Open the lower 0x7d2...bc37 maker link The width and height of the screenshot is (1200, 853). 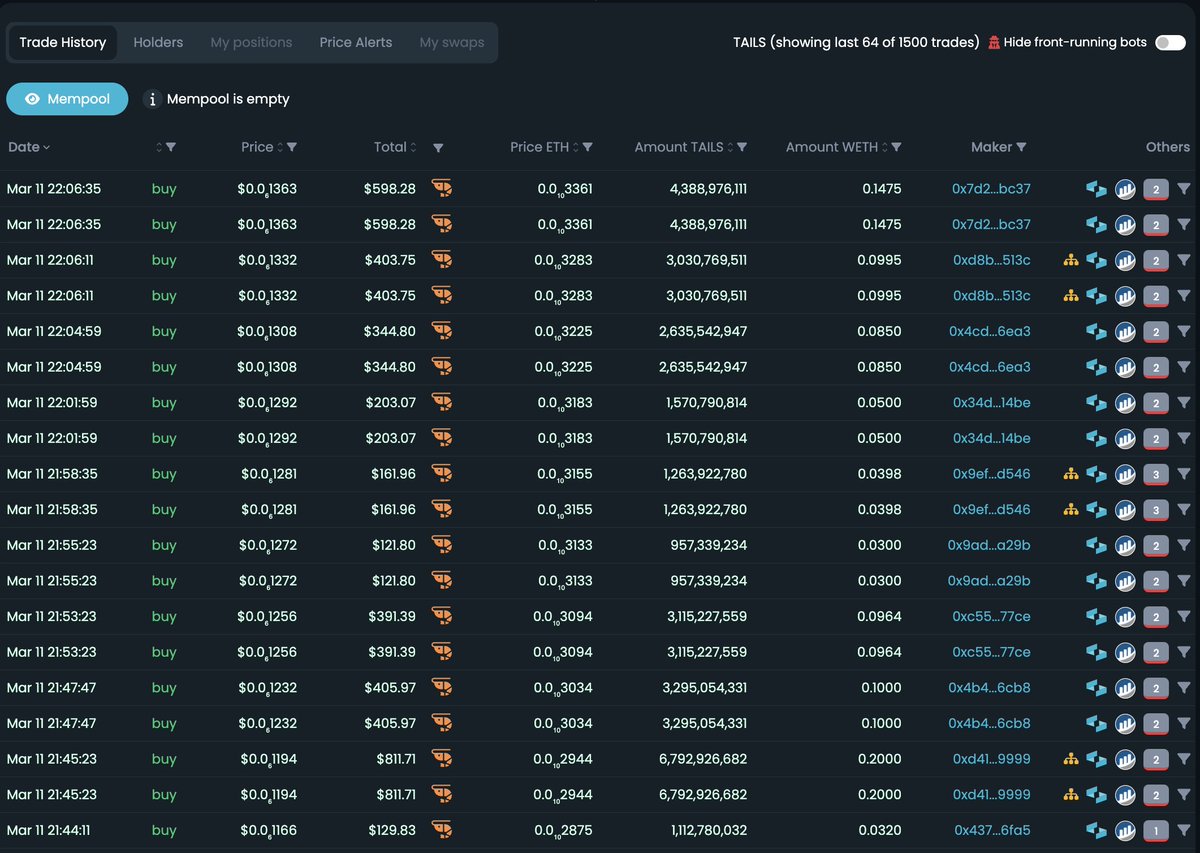point(991,224)
